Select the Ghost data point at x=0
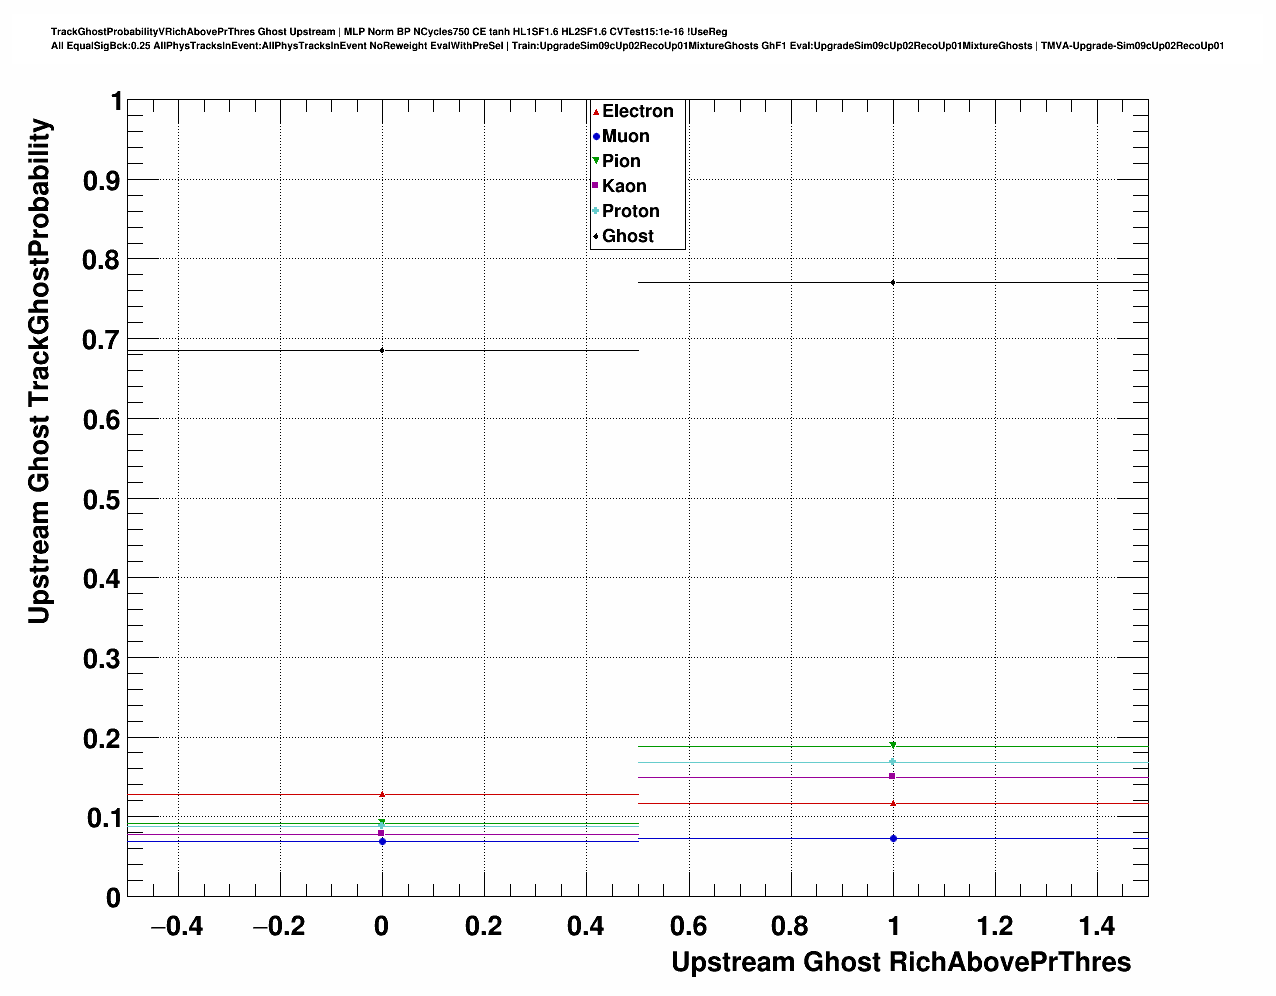Viewport: 1276px width, 996px height. click(382, 350)
